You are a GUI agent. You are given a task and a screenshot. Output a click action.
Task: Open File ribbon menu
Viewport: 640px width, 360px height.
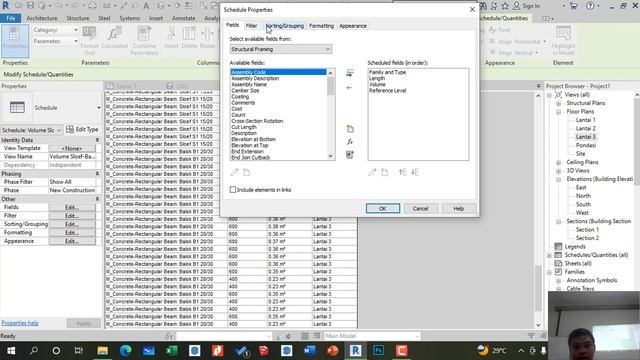point(11,18)
